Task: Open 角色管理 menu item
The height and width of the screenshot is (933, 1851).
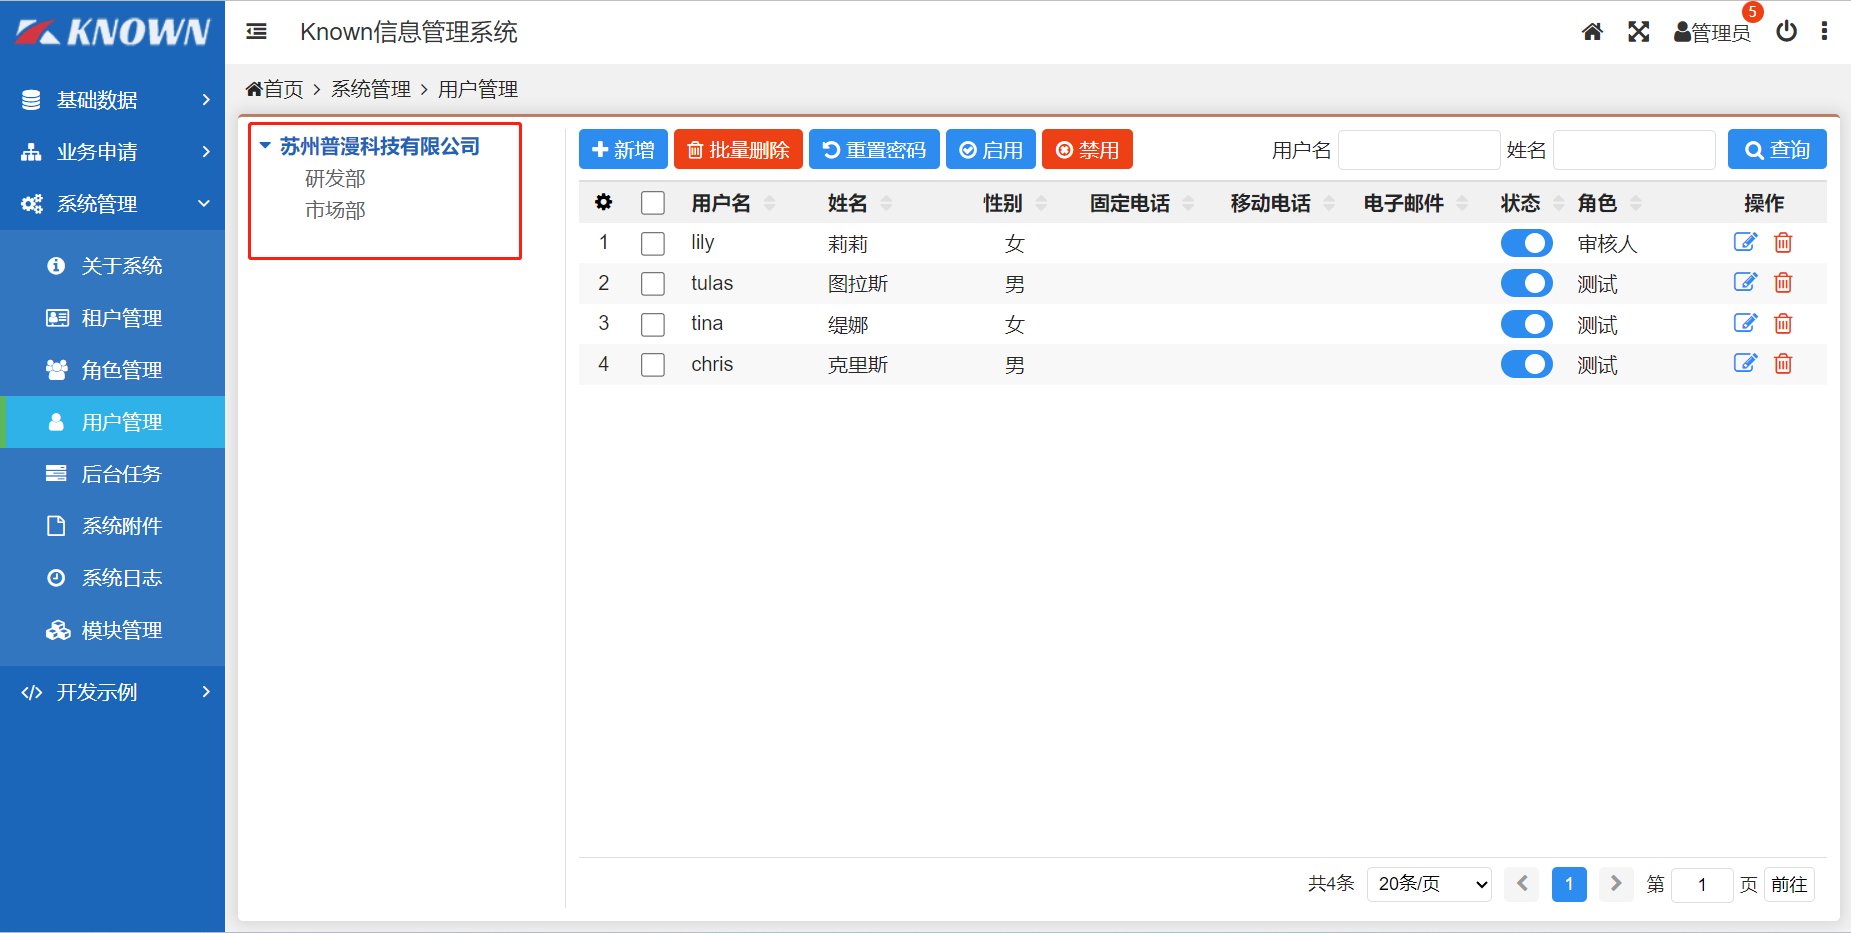Action: pyautogui.click(x=112, y=370)
